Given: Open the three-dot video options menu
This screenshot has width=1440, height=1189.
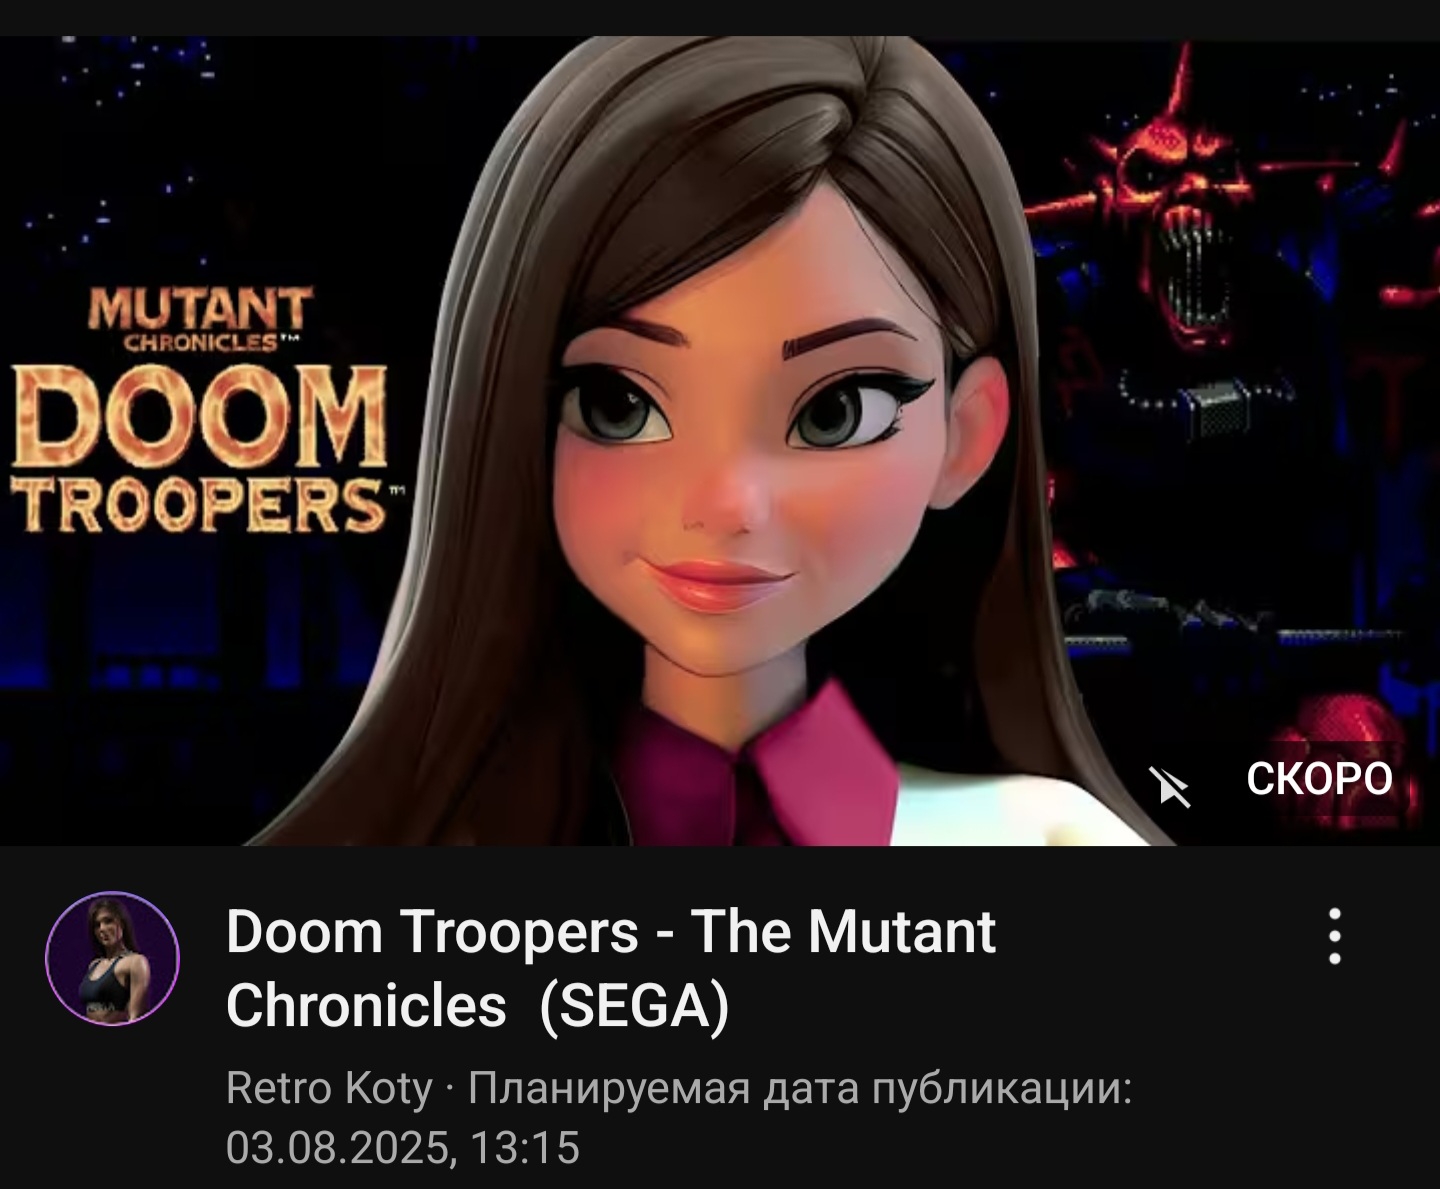Looking at the screenshot, I should click(x=1334, y=936).
